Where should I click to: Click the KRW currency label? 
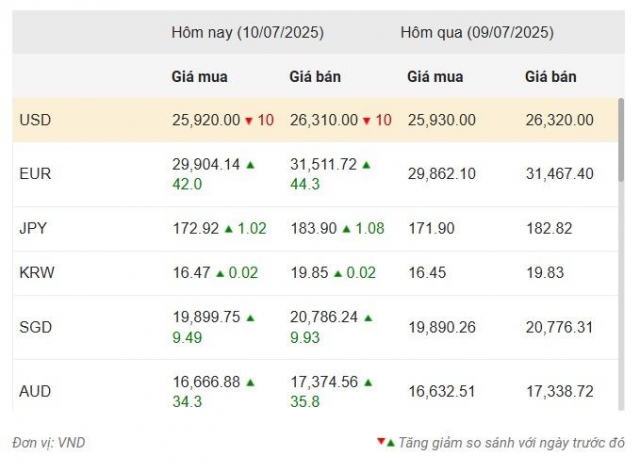37,273
